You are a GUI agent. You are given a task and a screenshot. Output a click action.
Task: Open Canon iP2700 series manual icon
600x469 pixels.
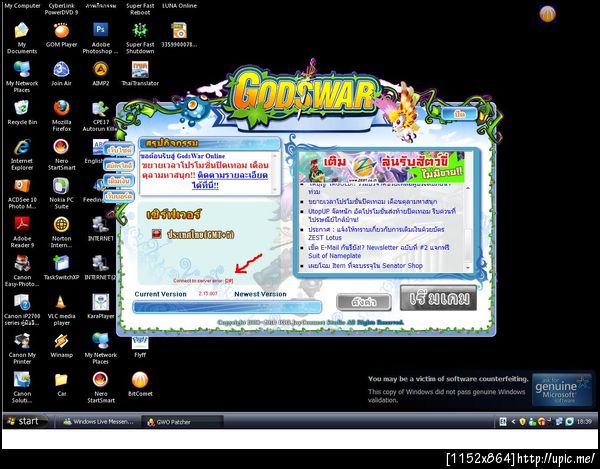click(22, 310)
